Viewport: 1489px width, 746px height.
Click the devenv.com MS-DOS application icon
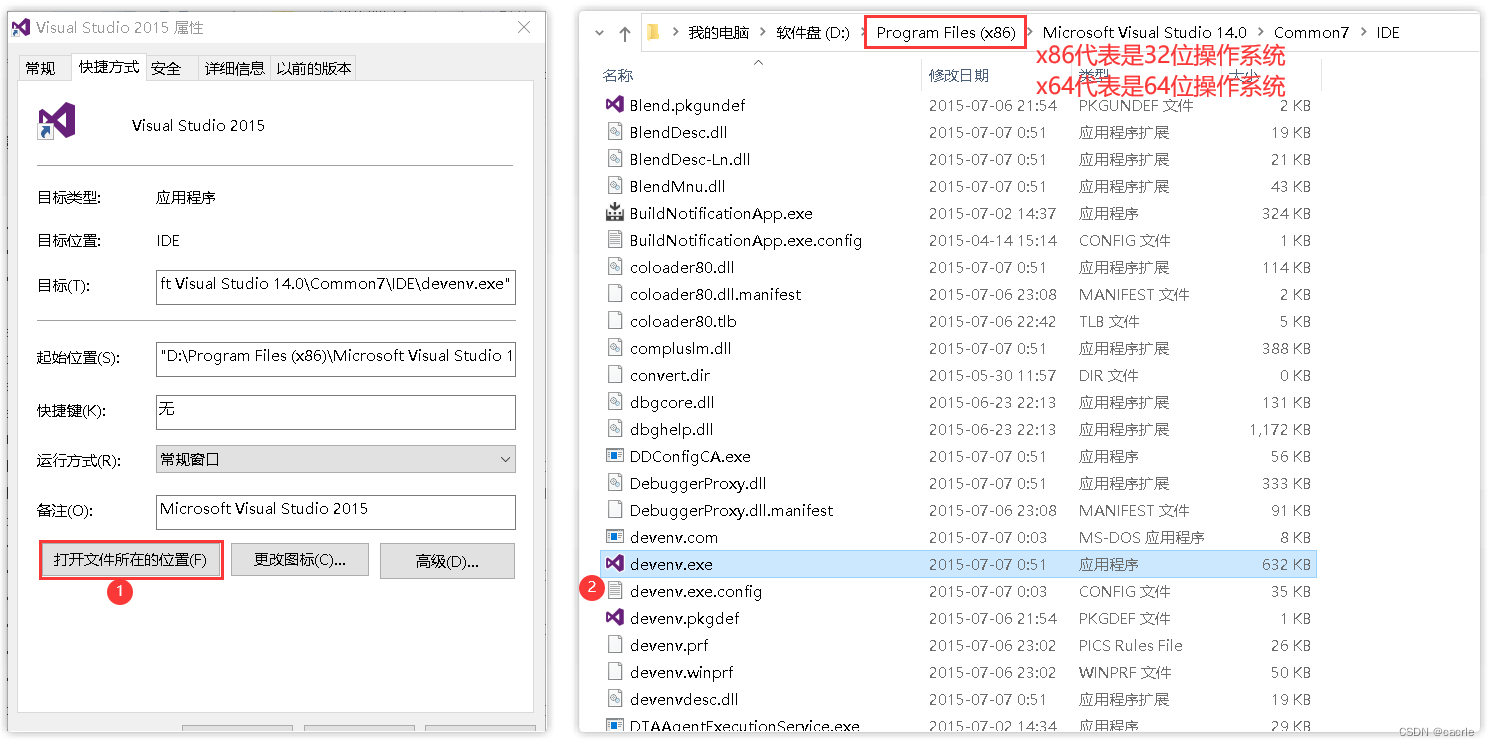pyautogui.click(x=614, y=537)
